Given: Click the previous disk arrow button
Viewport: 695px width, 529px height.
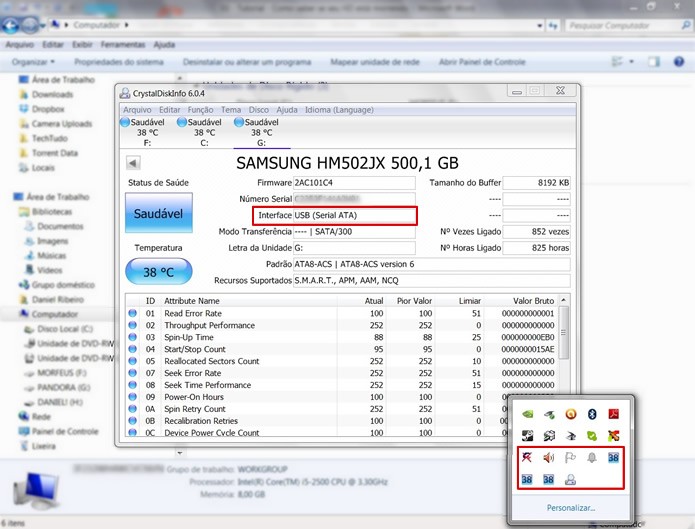Looking at the screenshot, I should point(133,163).
